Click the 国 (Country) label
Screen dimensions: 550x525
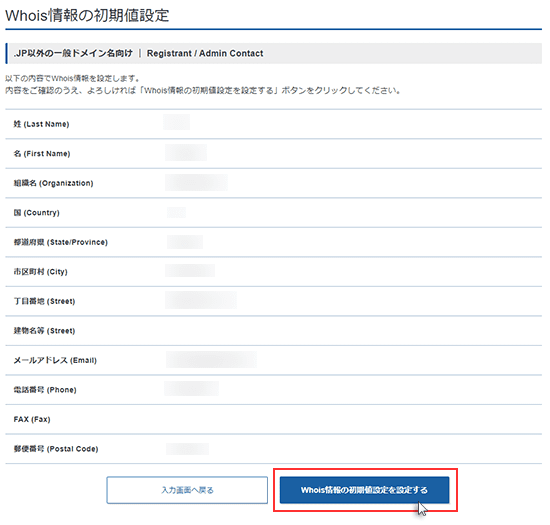pyautogui.click(x=36, y=213)
